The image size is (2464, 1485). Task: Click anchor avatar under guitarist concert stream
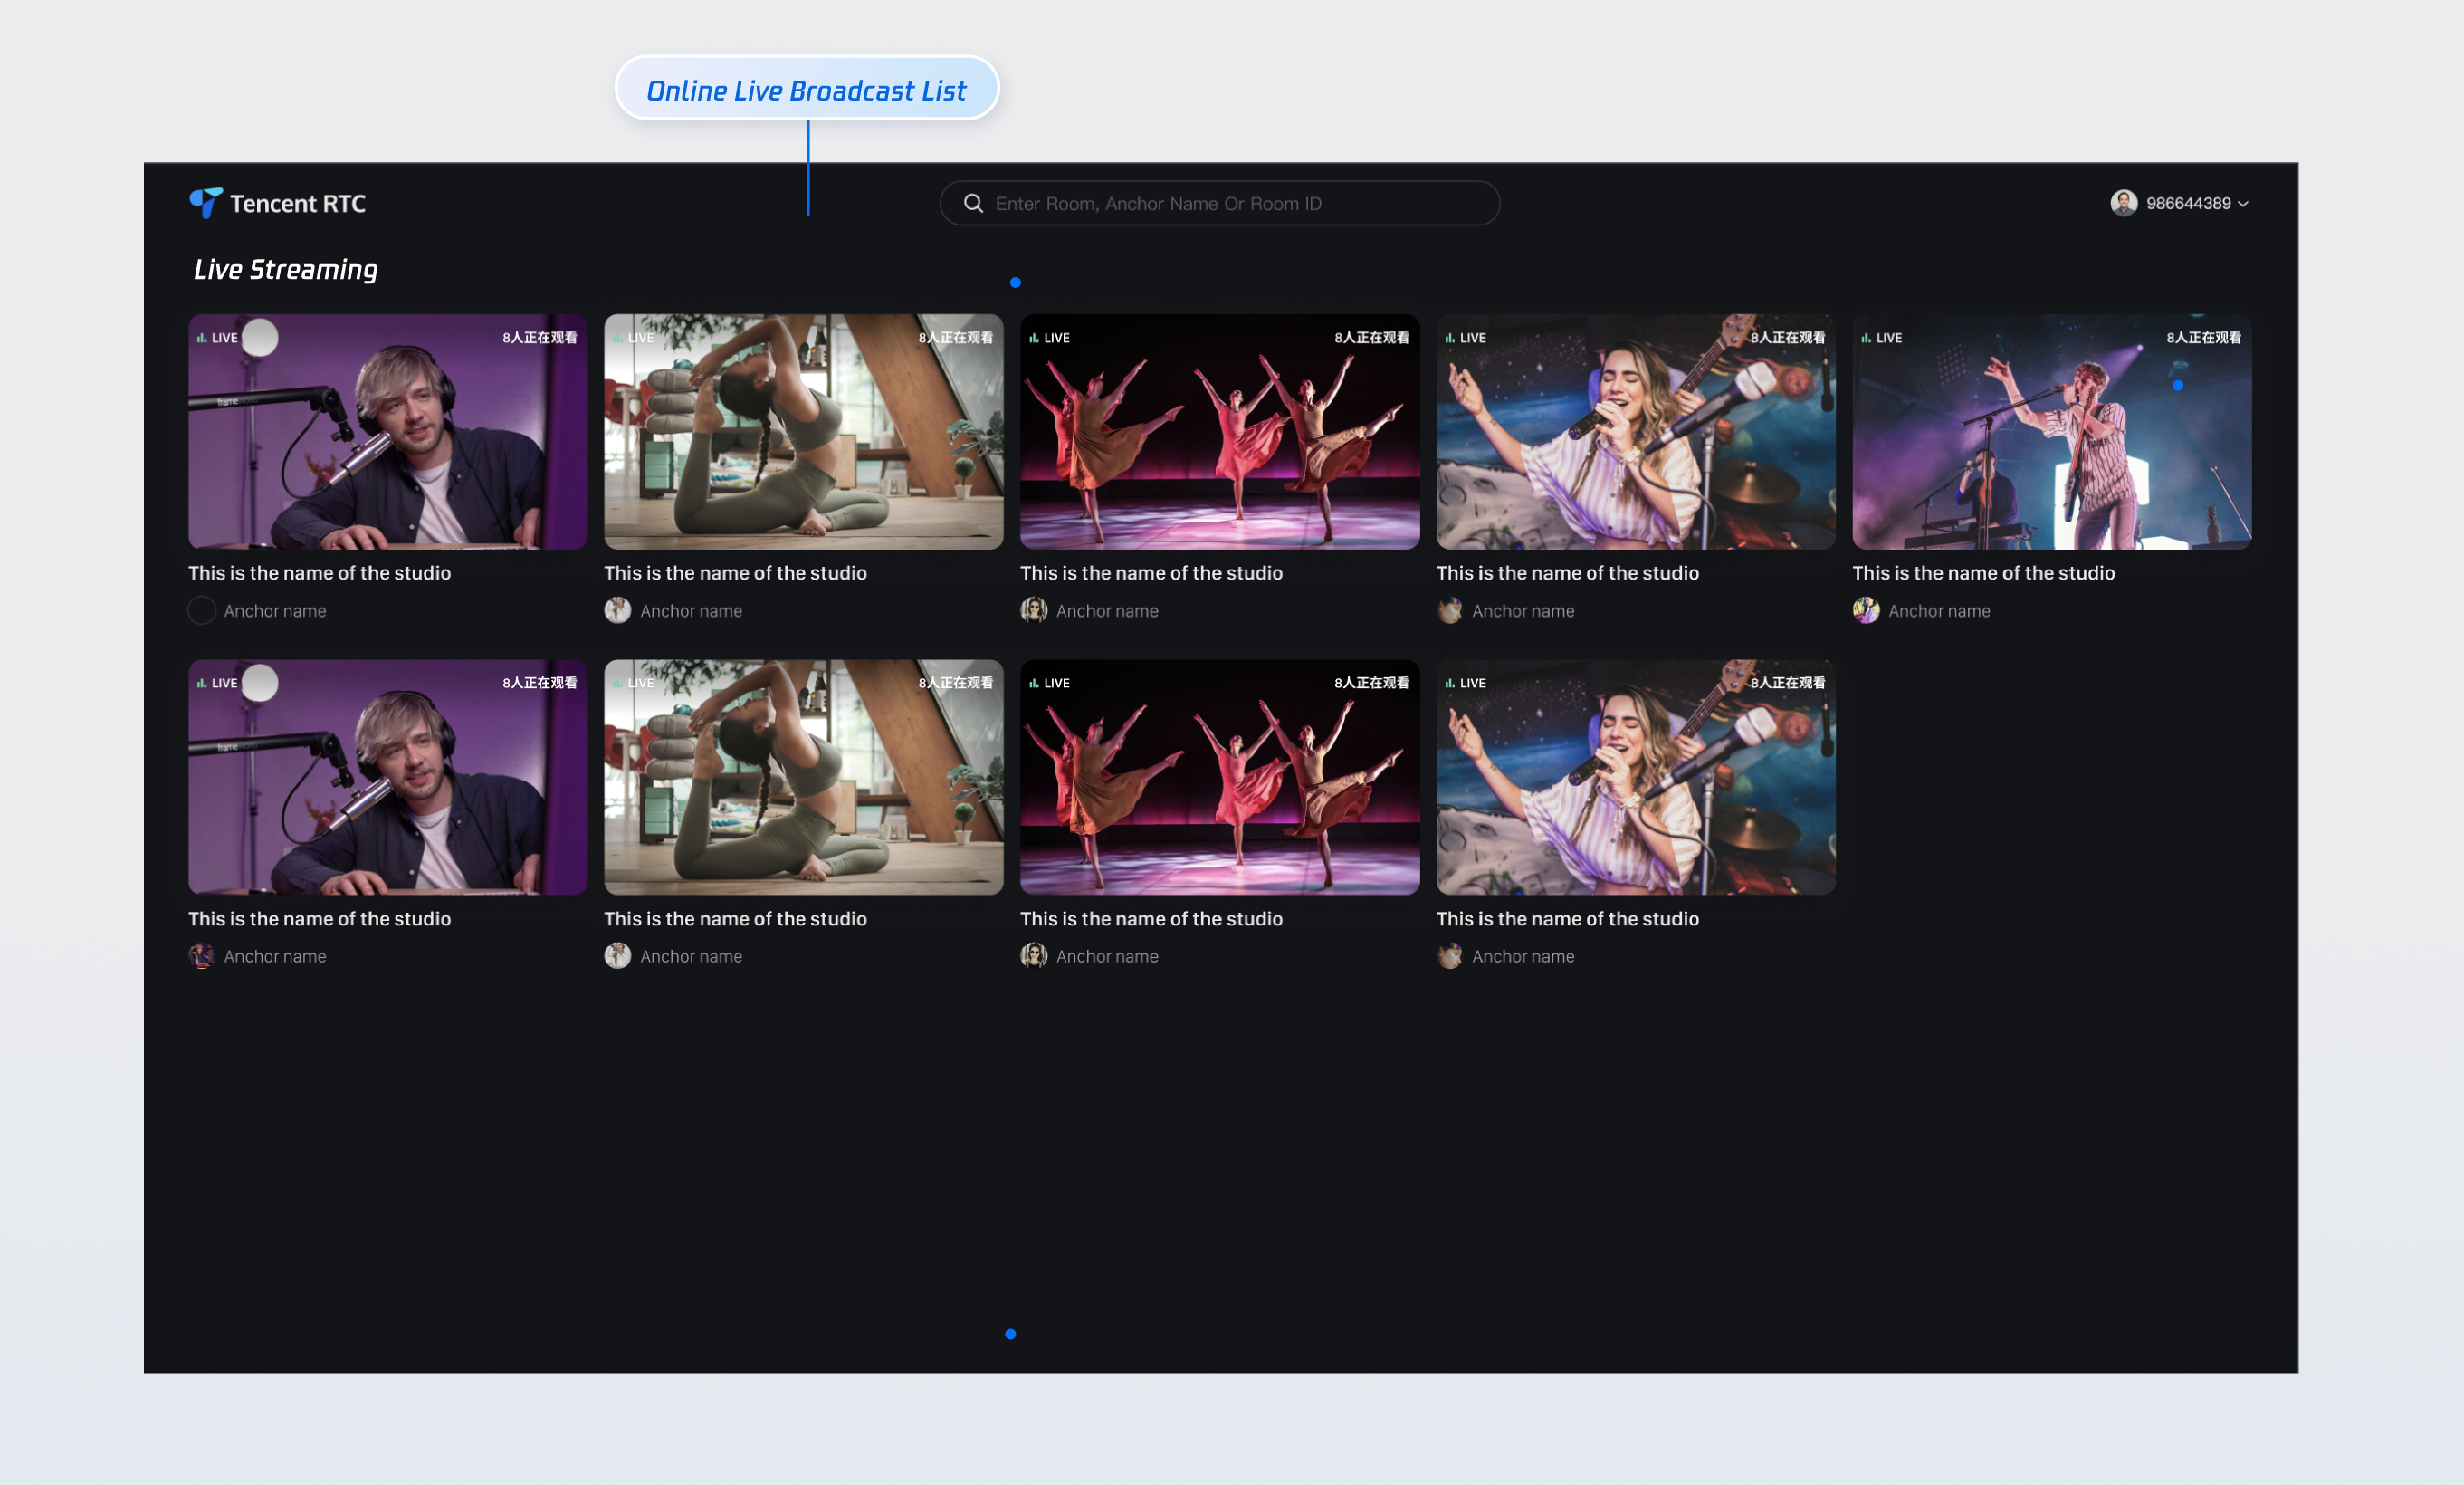pyautogui.click(x=1865, y=610)
